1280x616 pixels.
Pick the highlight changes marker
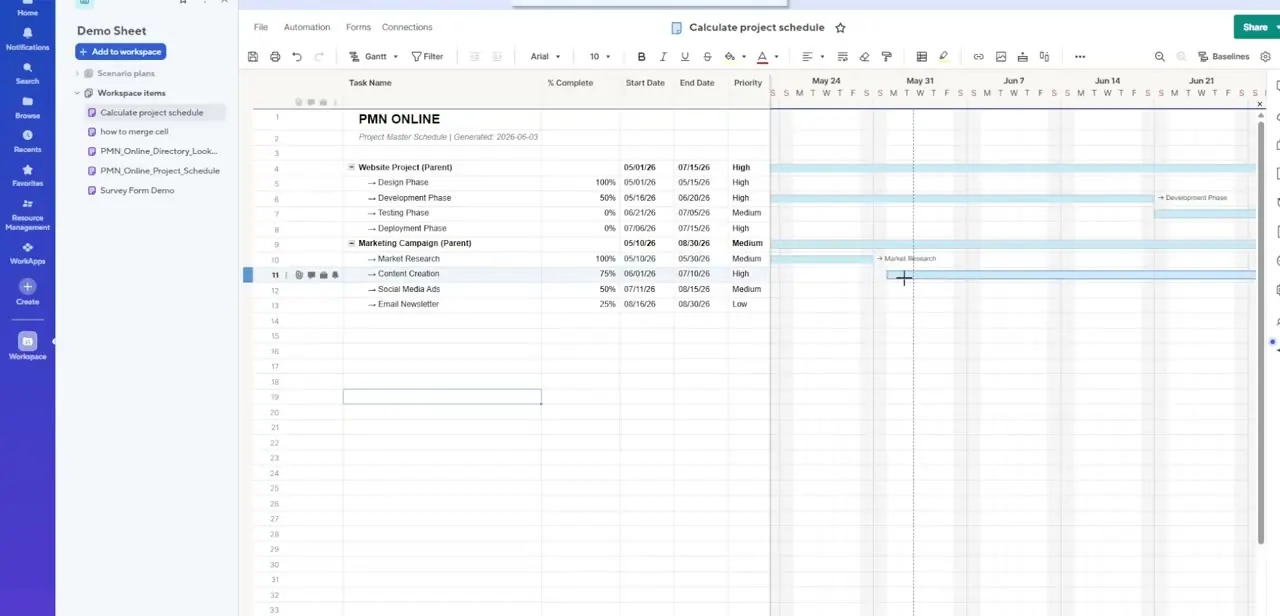[943, 57]
